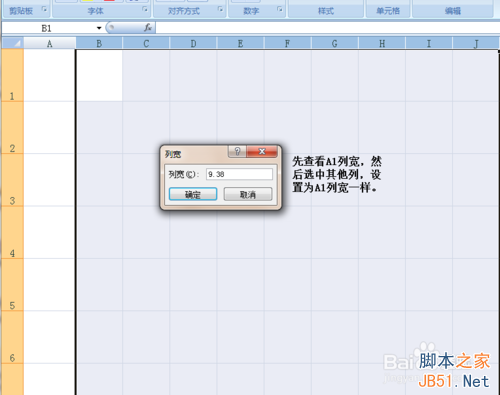Select row 5 header
Viewport: 500px width, 395px height.
12,285
